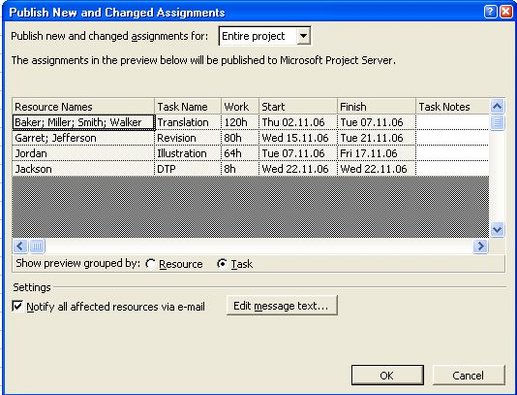Click the Start column header
The height and width of the screenshot is (395, 517).
(298, 107)
